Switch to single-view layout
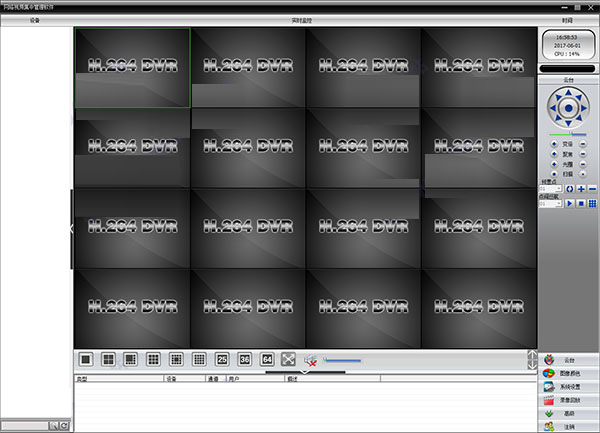Image resolution: width=600 pixels, height=433 pixels. click(86, 359)
